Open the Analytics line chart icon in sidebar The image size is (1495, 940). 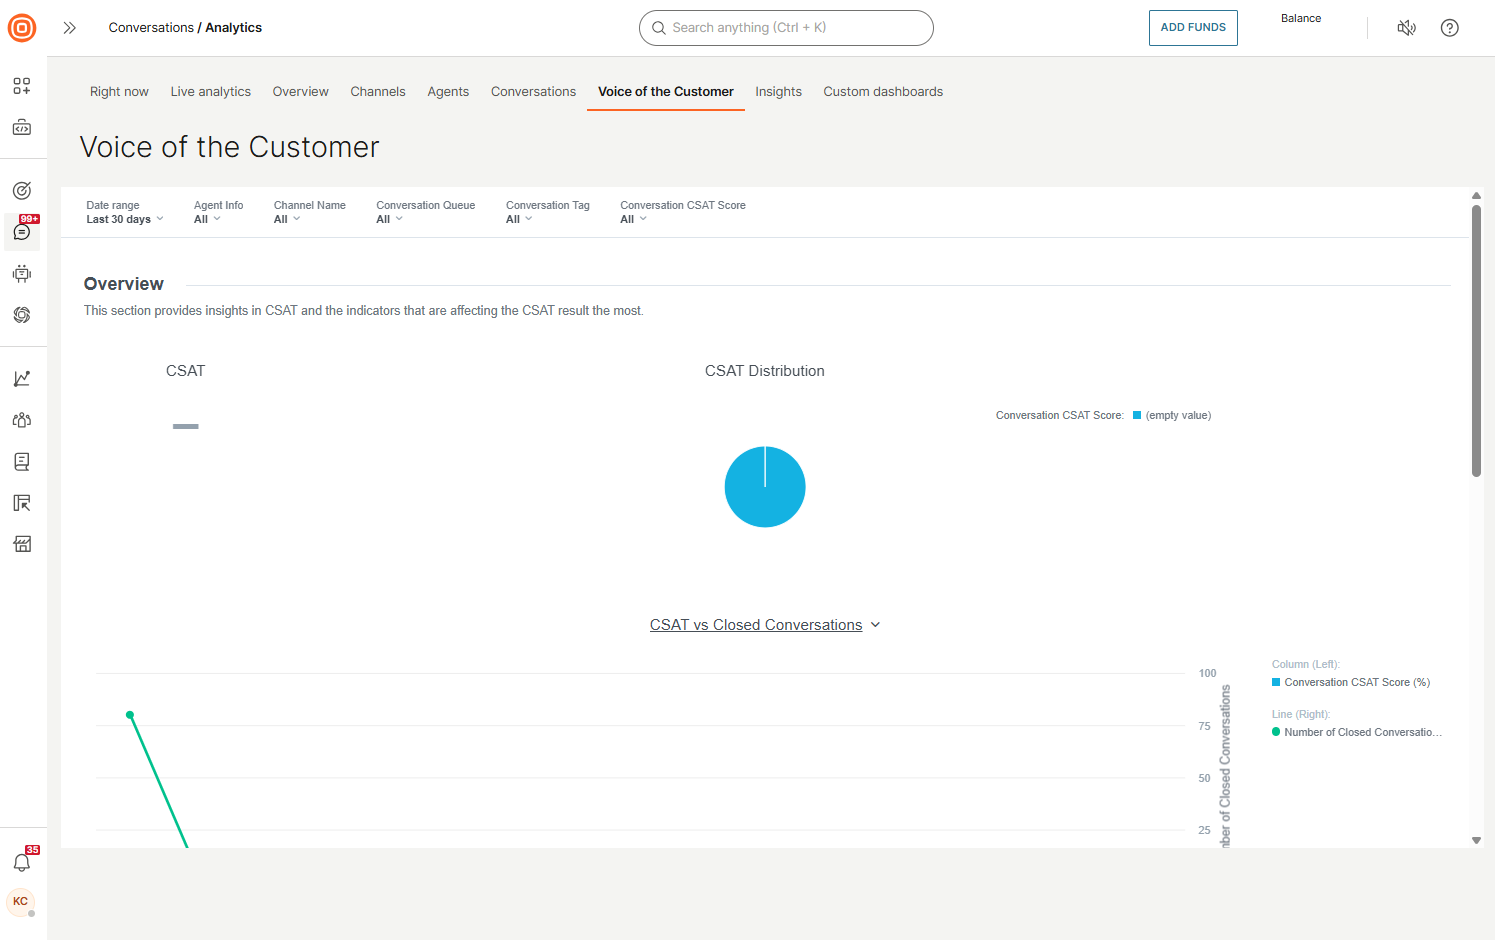pos(21,378)
